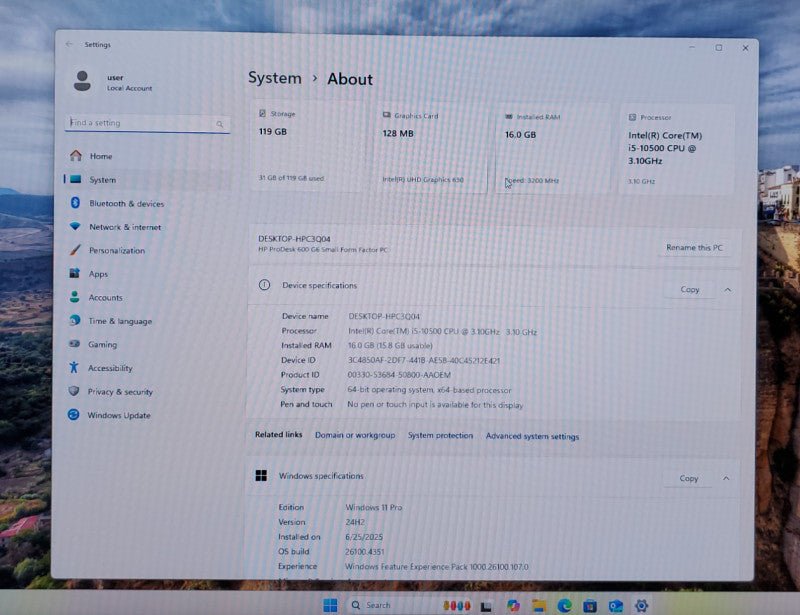Click the Settings gear on the taskbar
800x615 pixels.
click(x=641, y=606)
